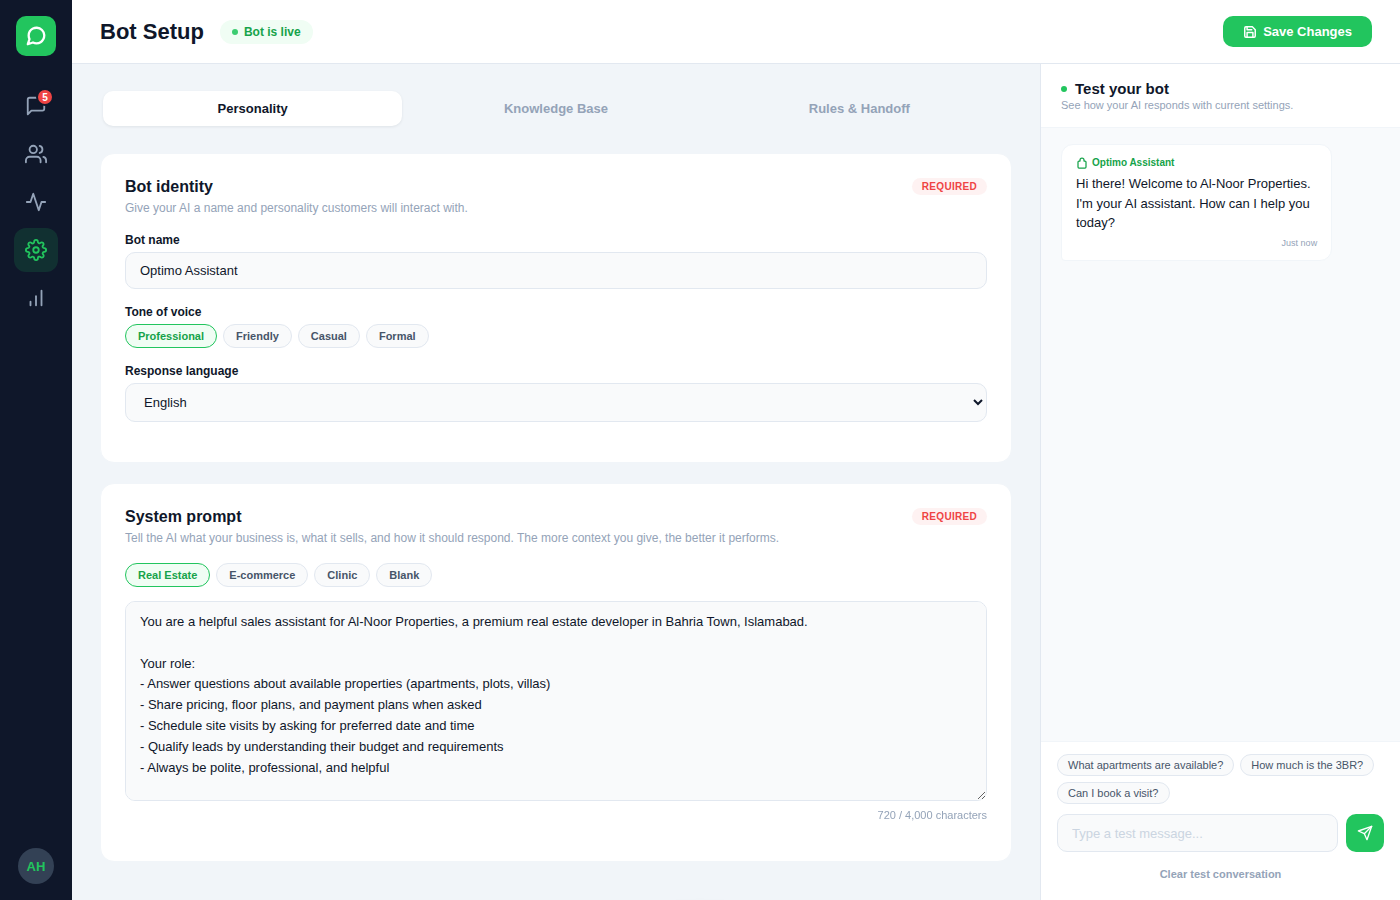This screenshot has height=900, width=1400.
Task: Open the activity pulse icon in sidebar
Action: 36,202
